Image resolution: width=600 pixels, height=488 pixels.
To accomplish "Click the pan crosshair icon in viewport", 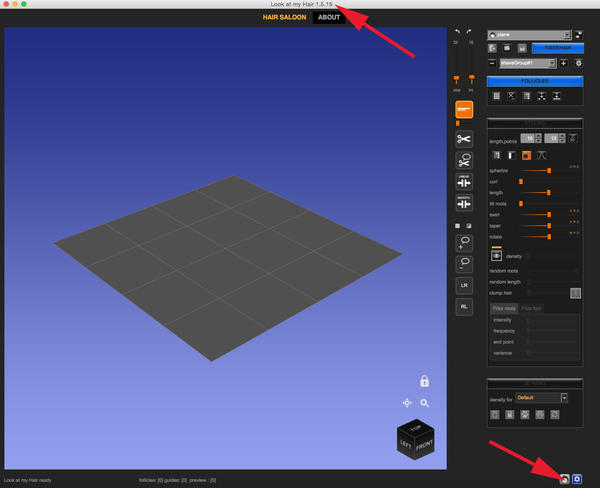I will click(x=407, y=403).
